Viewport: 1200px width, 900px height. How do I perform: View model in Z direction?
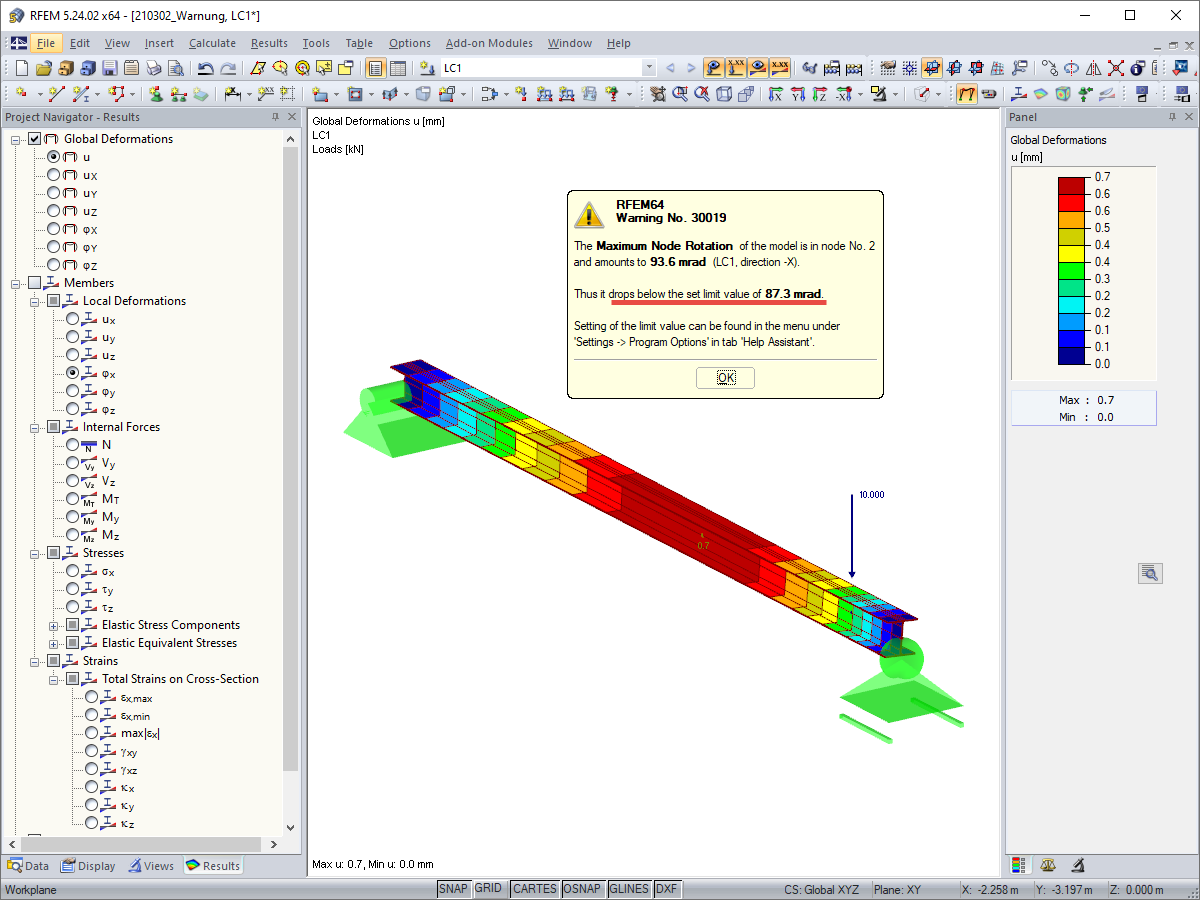819,93
